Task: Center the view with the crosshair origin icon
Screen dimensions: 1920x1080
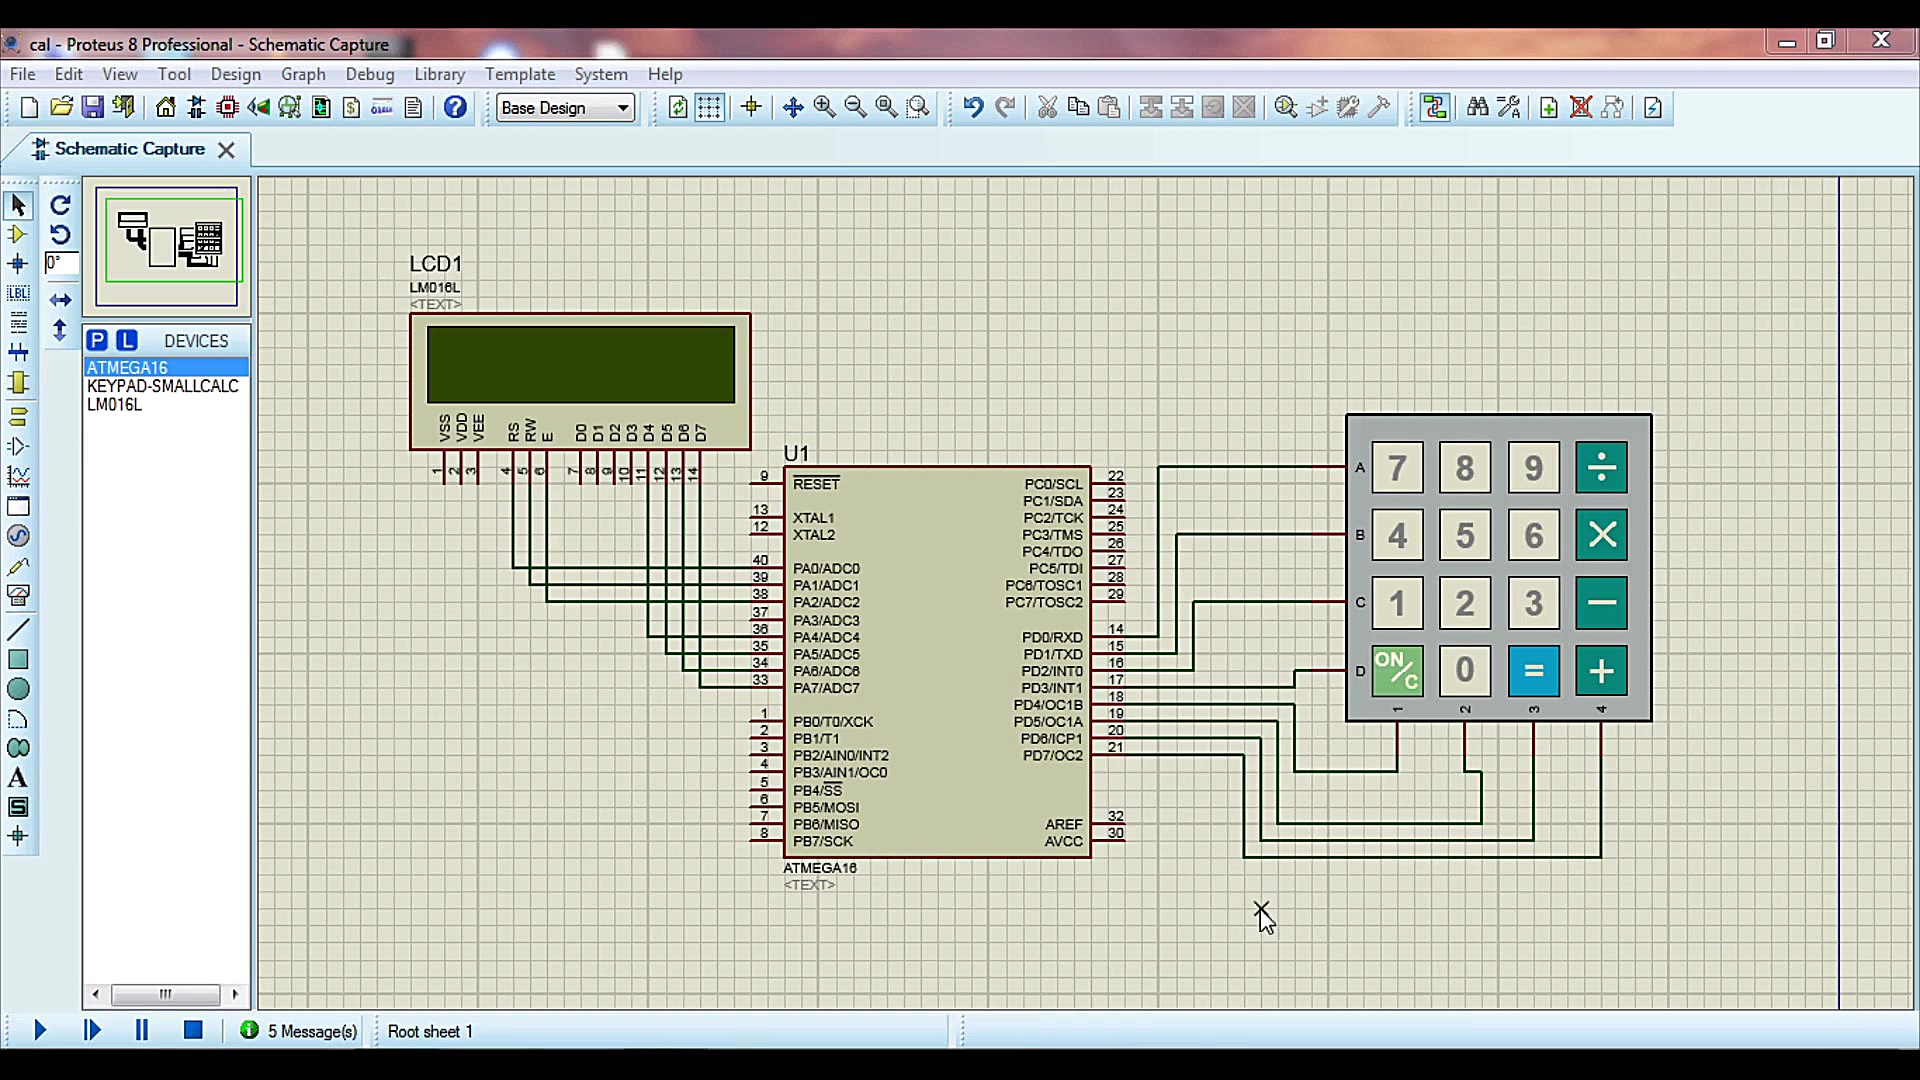Action: point(752,107)
